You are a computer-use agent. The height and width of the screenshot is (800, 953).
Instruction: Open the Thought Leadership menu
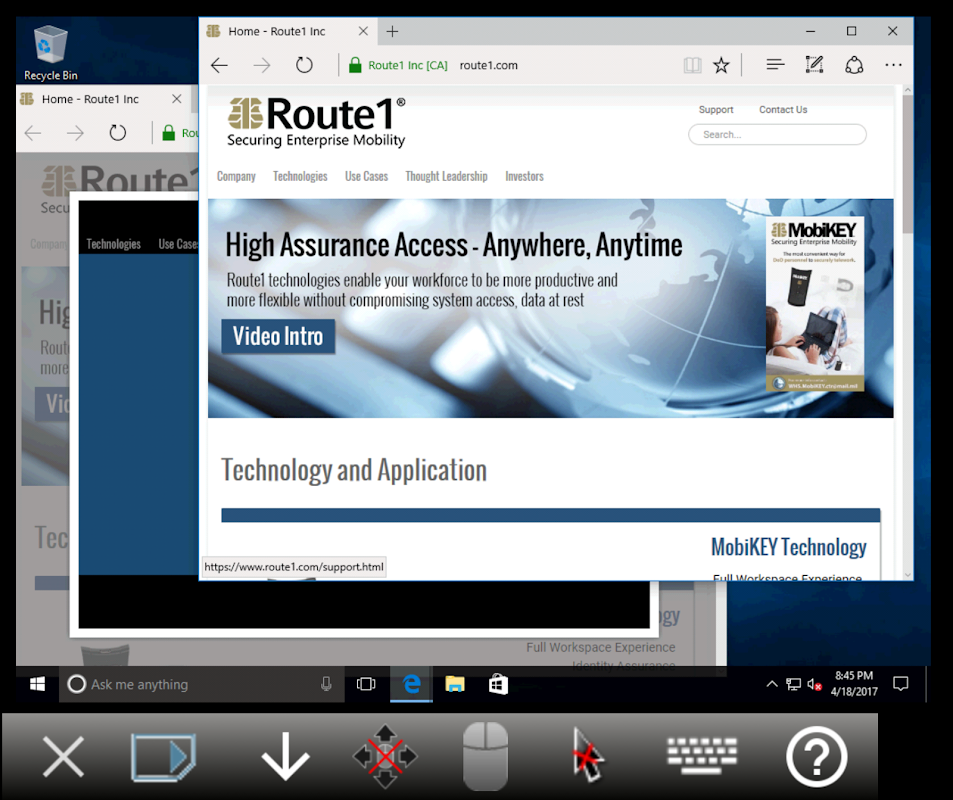(446, 176)
